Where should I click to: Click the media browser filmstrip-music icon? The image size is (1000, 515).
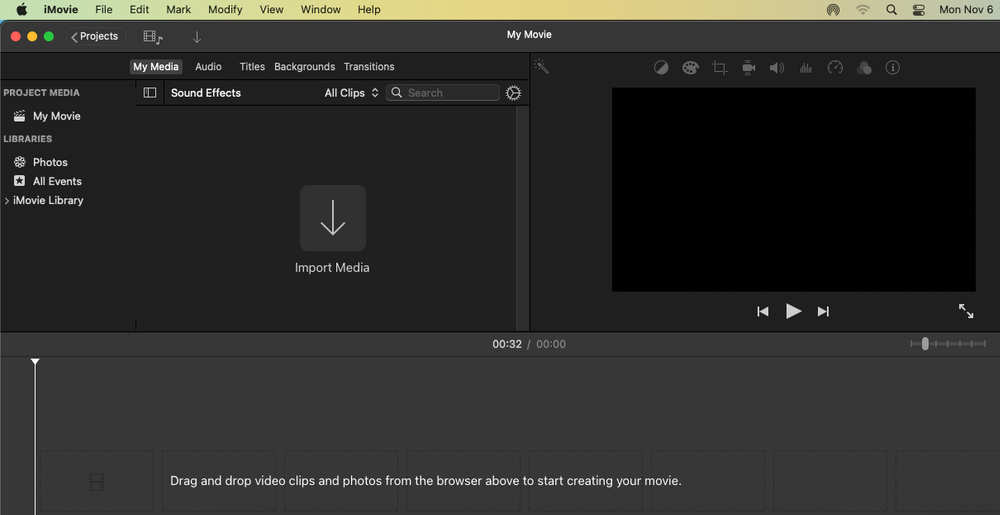(x=153, y=37)
